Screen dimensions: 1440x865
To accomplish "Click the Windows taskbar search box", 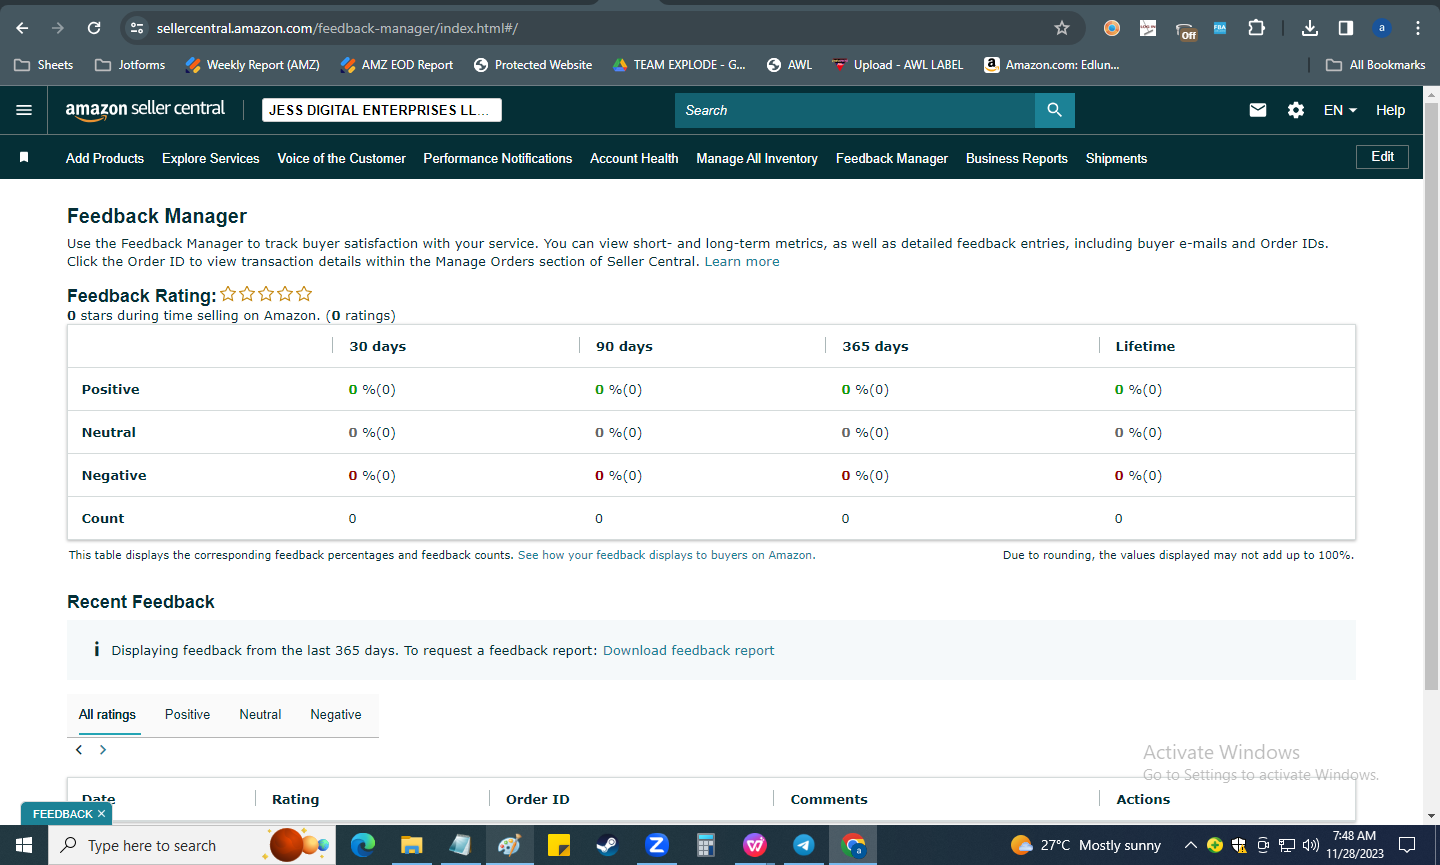I will [192, 845].
